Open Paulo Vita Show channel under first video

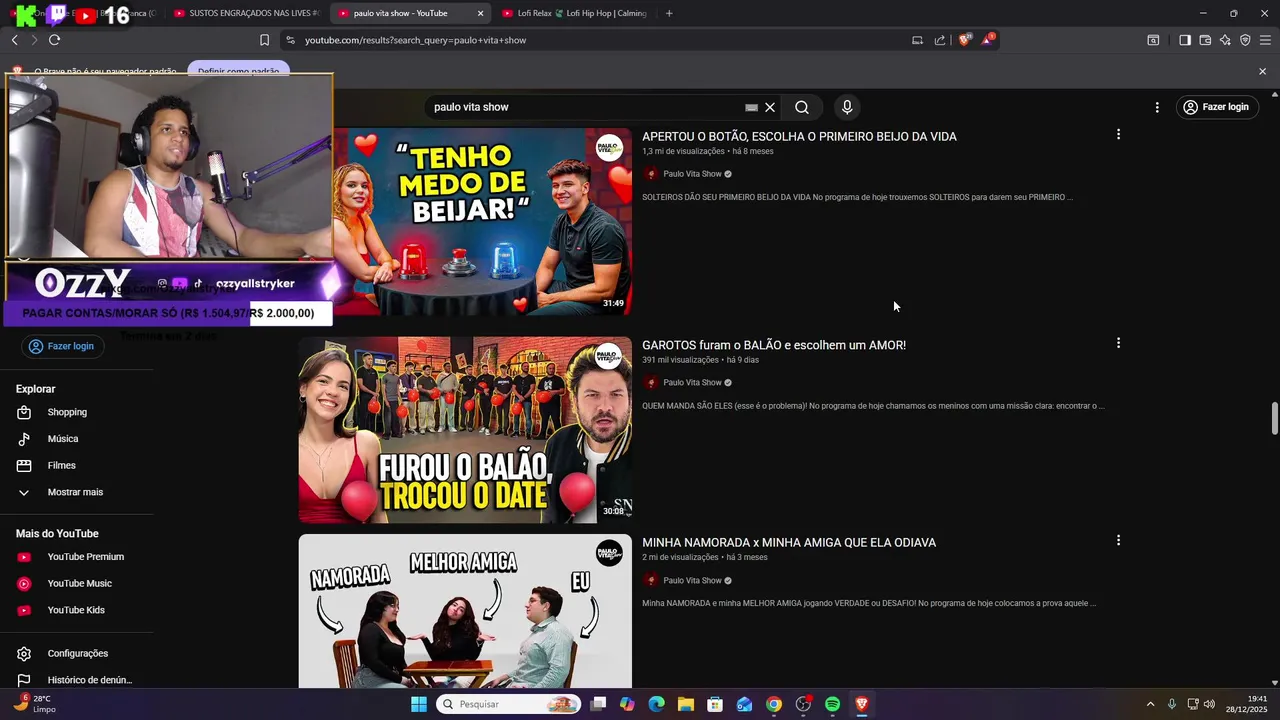pyautogui.click(x=692, y=174)
